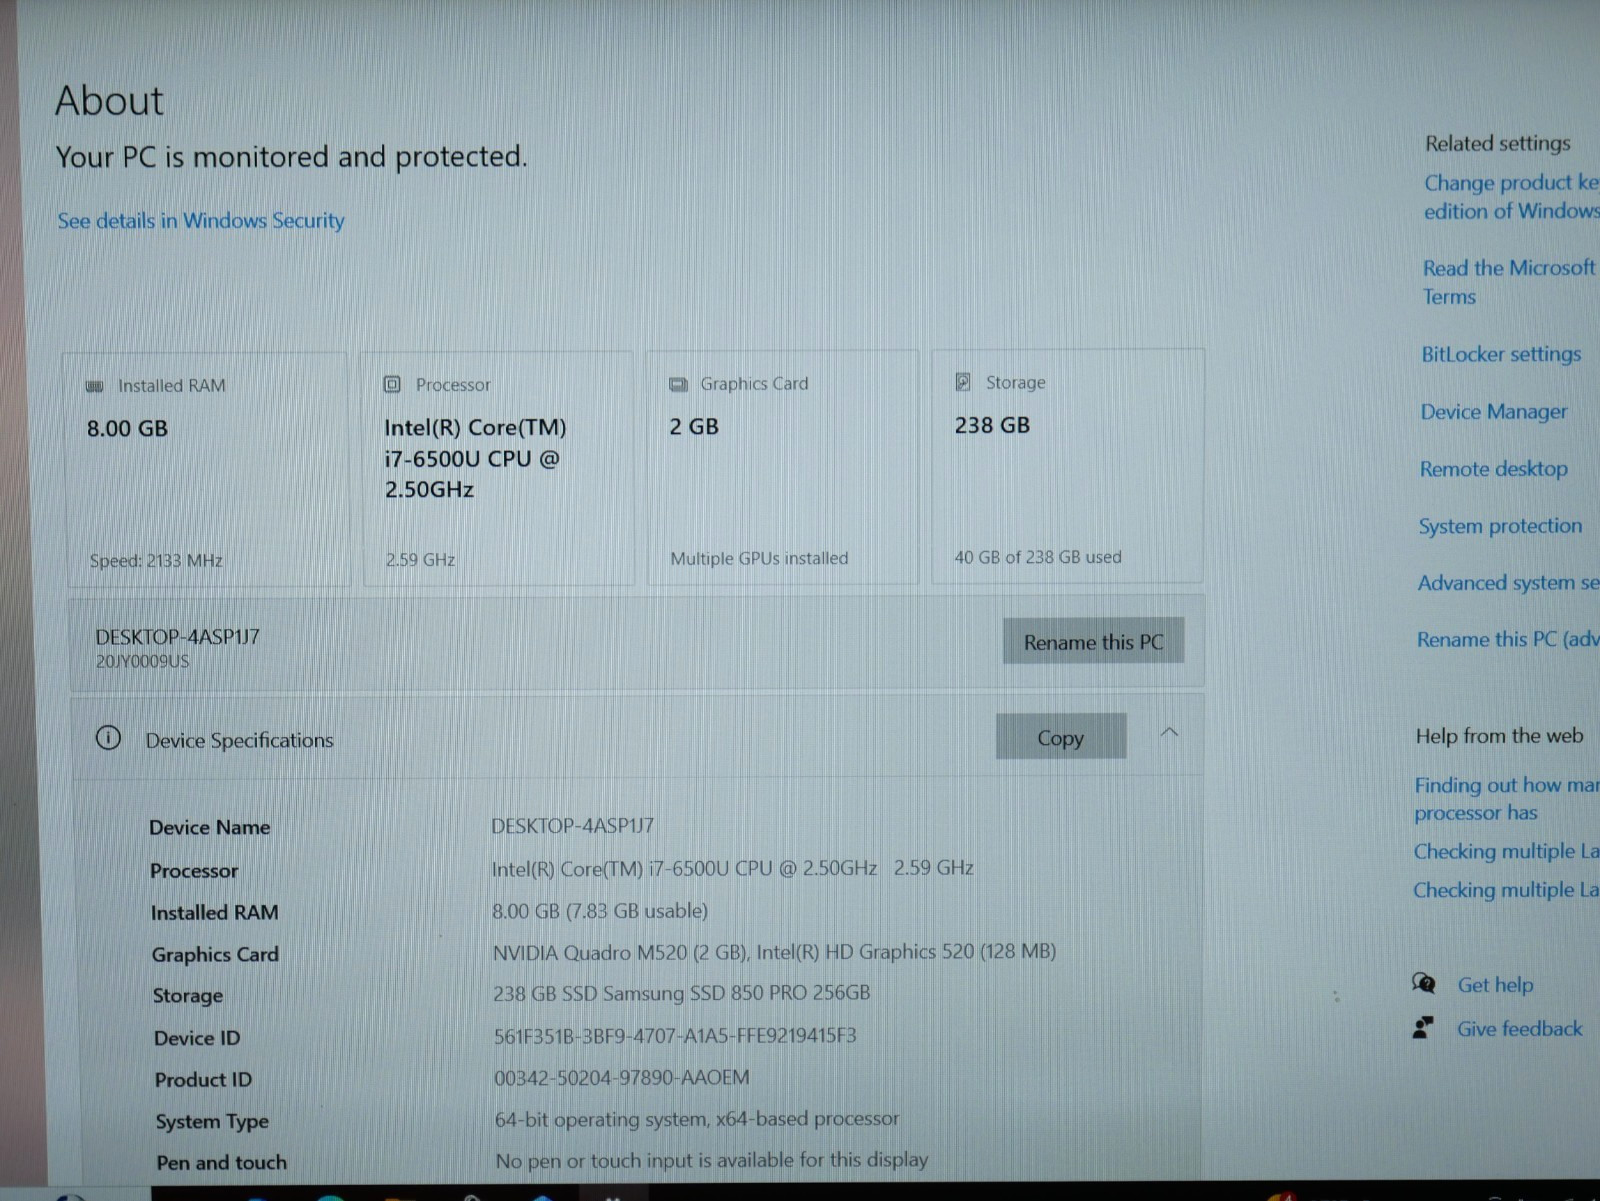Click the Related settings heading
Viewport: 1600px width, 1201px height.
1497,143
